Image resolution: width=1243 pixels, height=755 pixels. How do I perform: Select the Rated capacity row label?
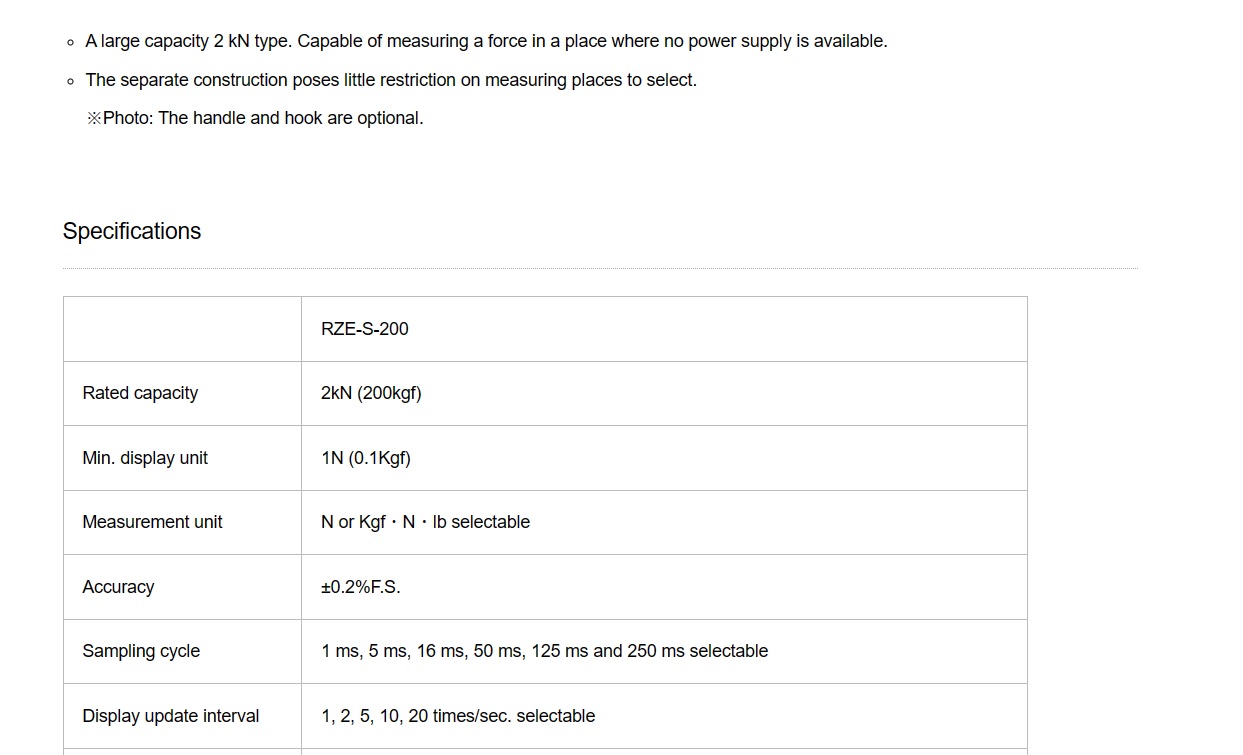[140, 393]
